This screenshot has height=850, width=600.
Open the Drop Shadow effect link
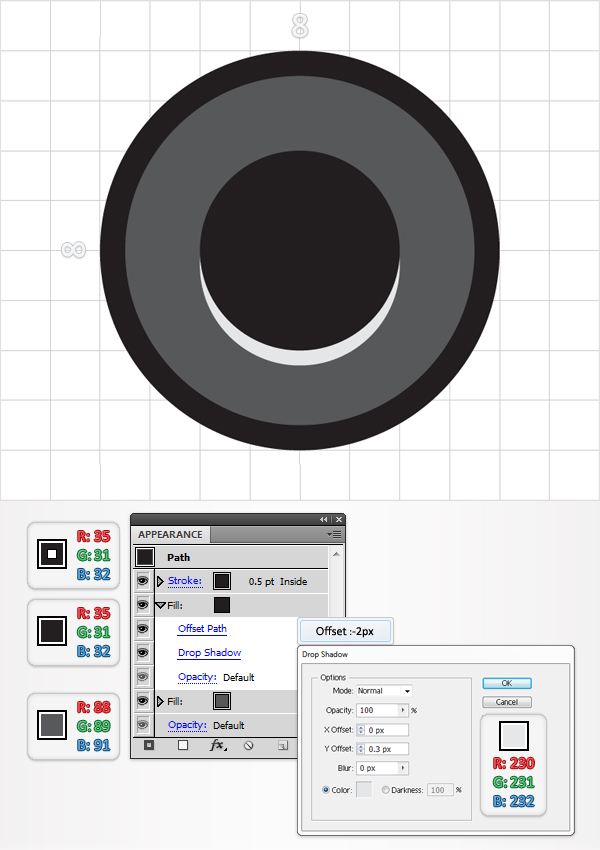[x=210, y=653]
